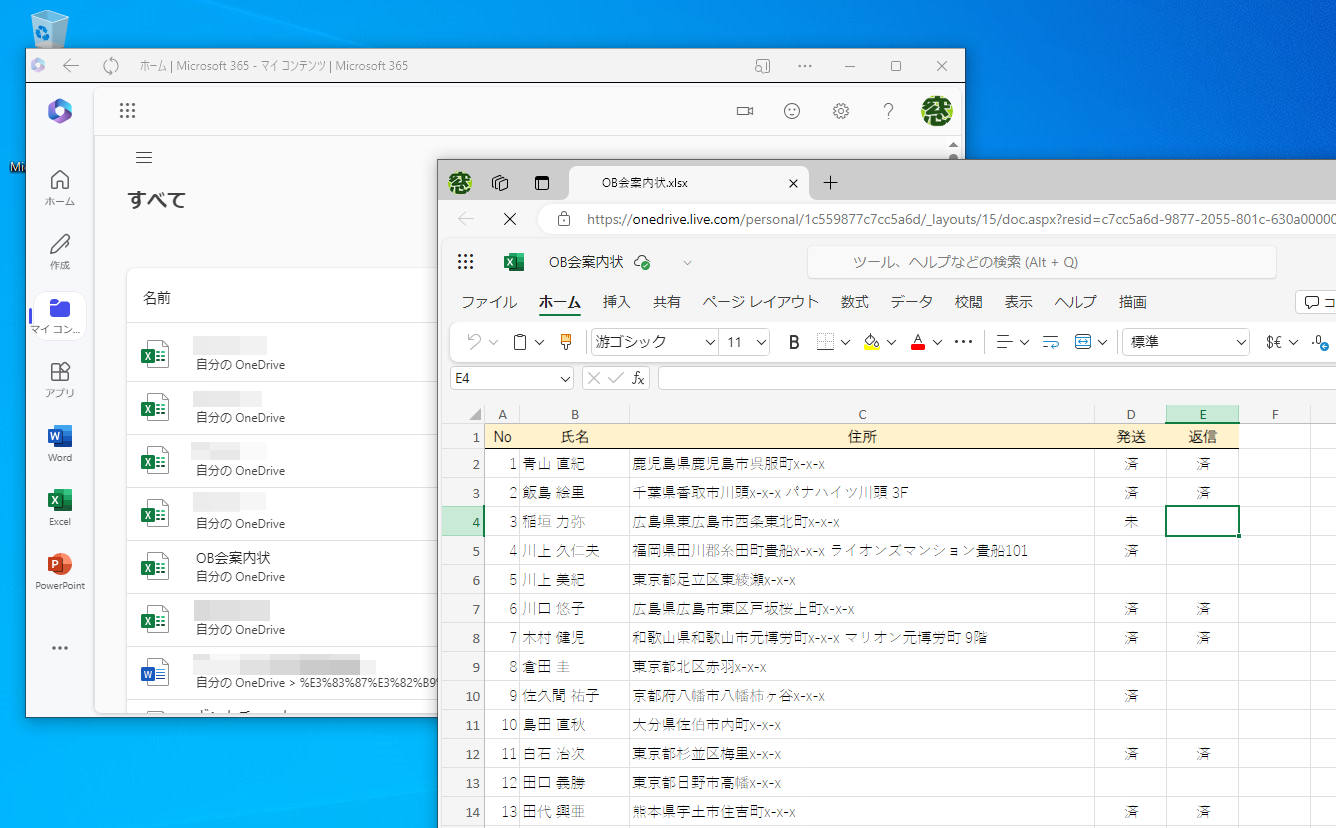Open the Fill Color bucket icon
This screenshot has height=828, width=1336.
pyautogui.click(x=869, y=341)
